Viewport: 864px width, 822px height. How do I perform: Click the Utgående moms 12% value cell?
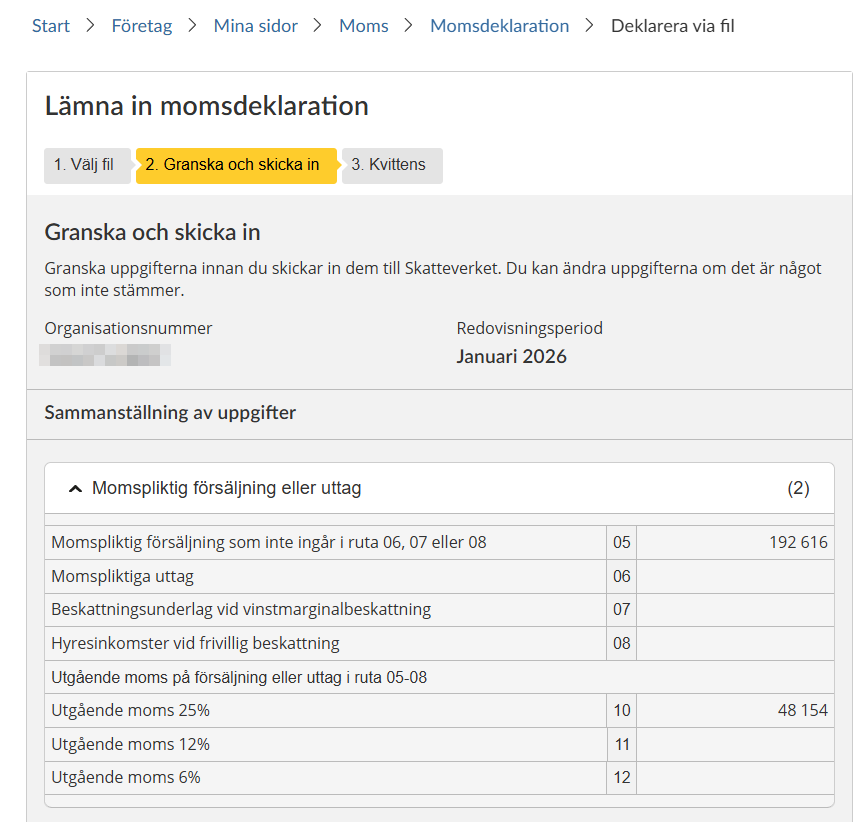[x=735, y=745]
